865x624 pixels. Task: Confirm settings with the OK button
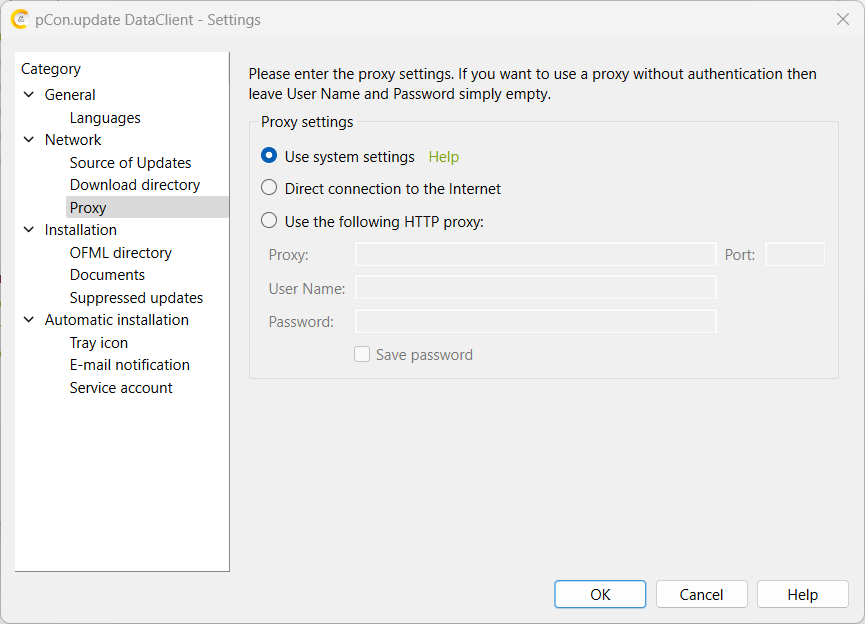pos(600,594)
